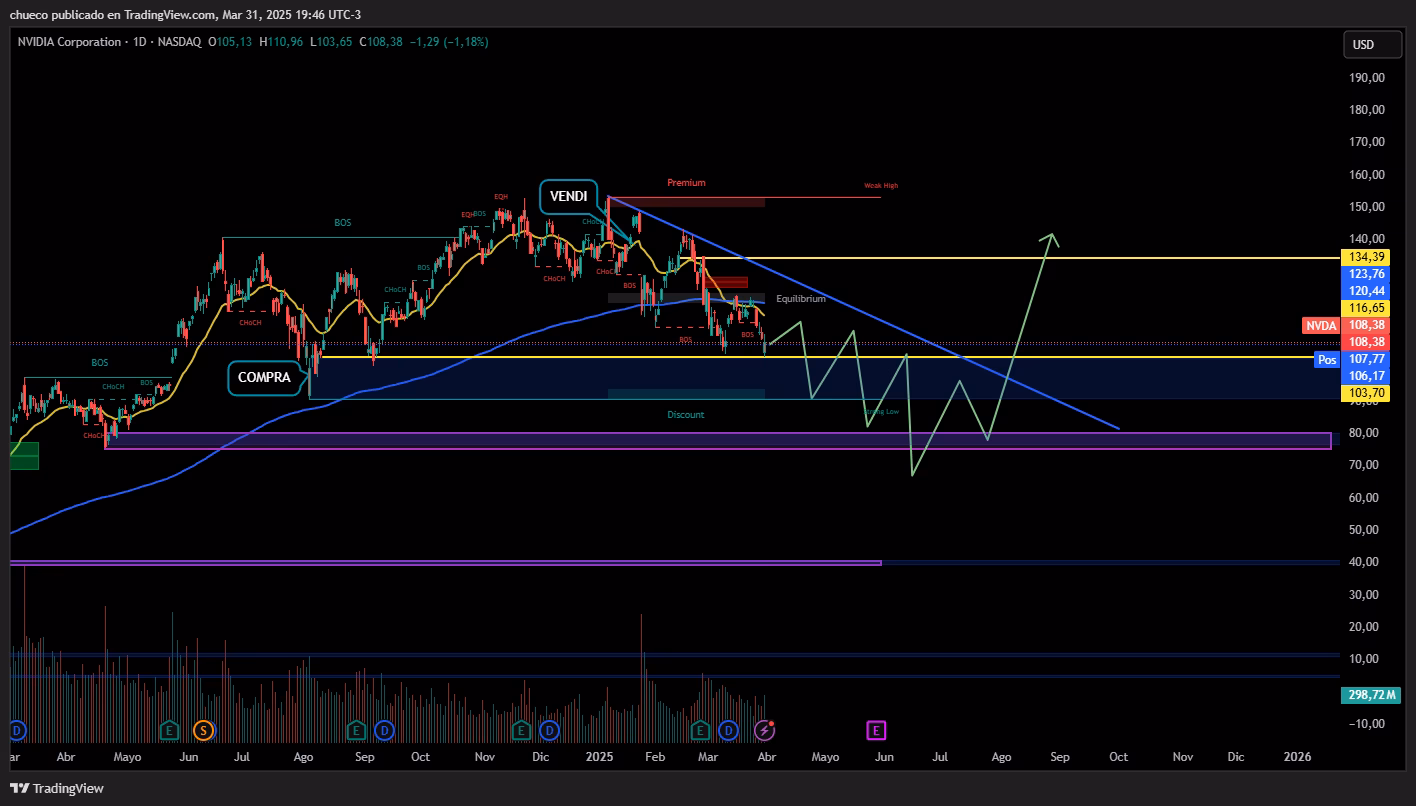
Task: Click the published-by header text at top
Action: [x=185, y=14]
